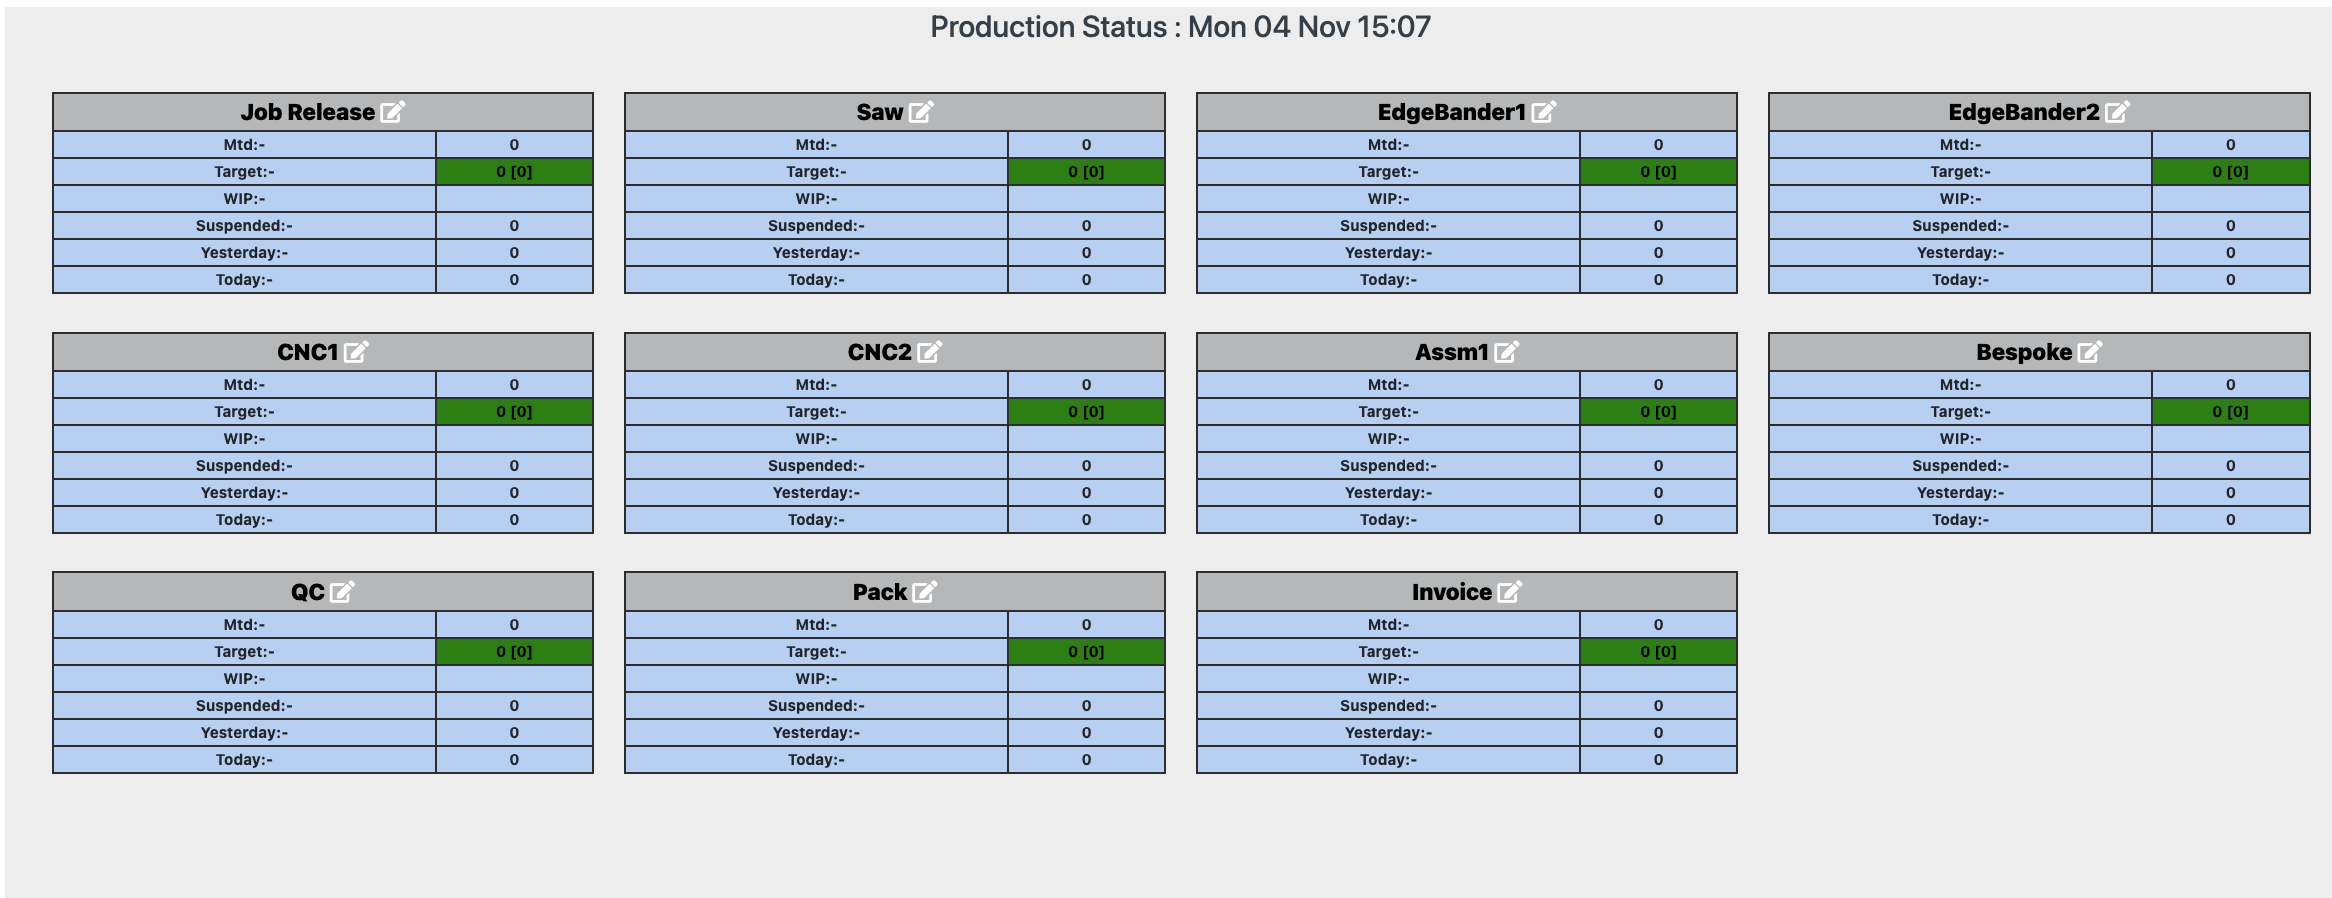The image size is (2332, 898).
Task: Click the EdgeBander1 edit icon
Action: click(1544, 112)
